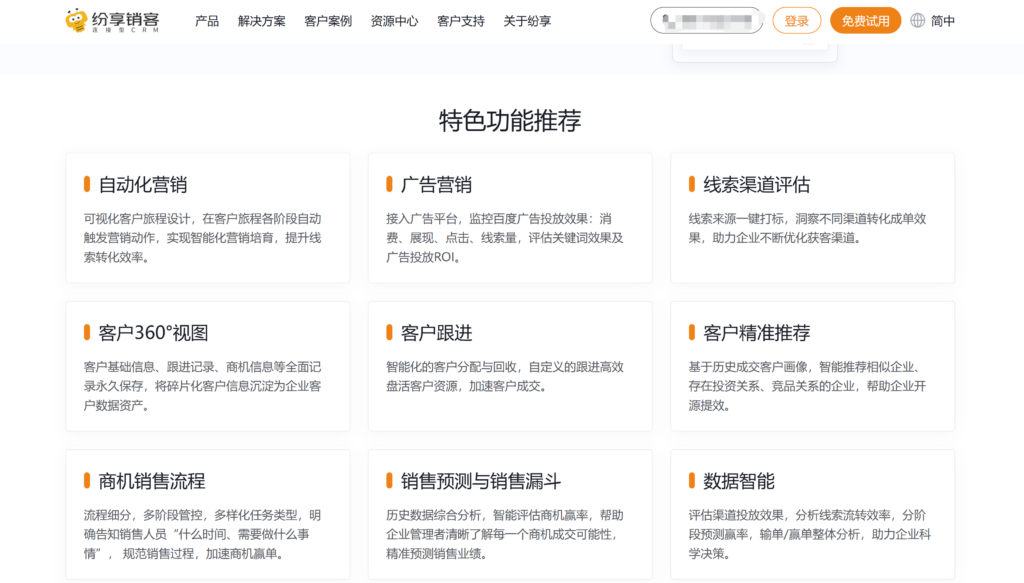Viewport: 1024px width, 583px height.
Task: Click the orange 免费试用 button
Action: click(865, 20)
